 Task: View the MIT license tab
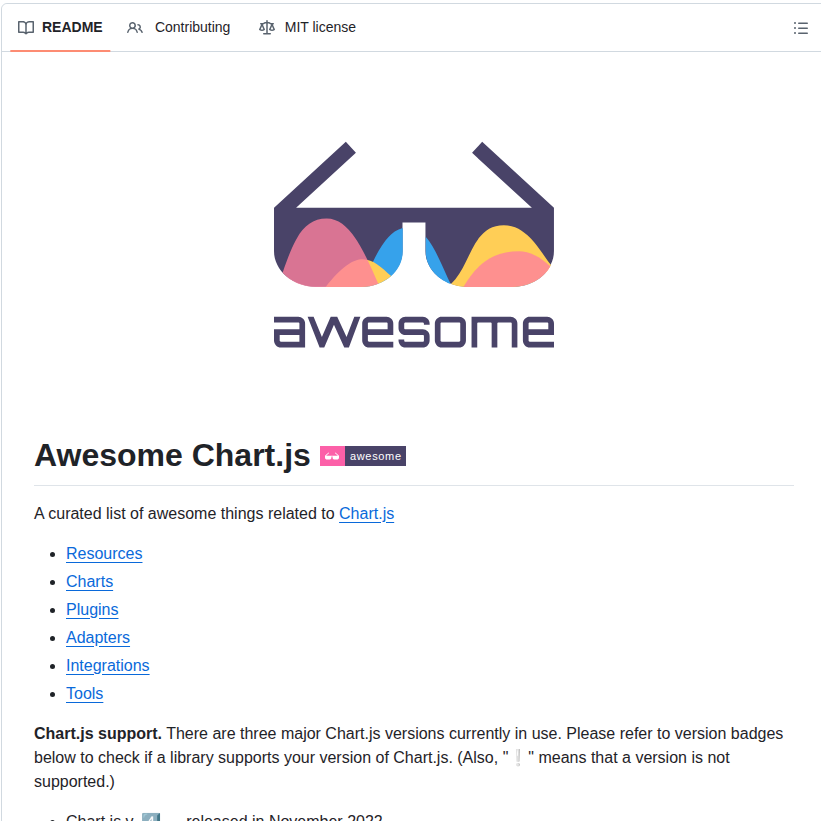pos(319,28)
